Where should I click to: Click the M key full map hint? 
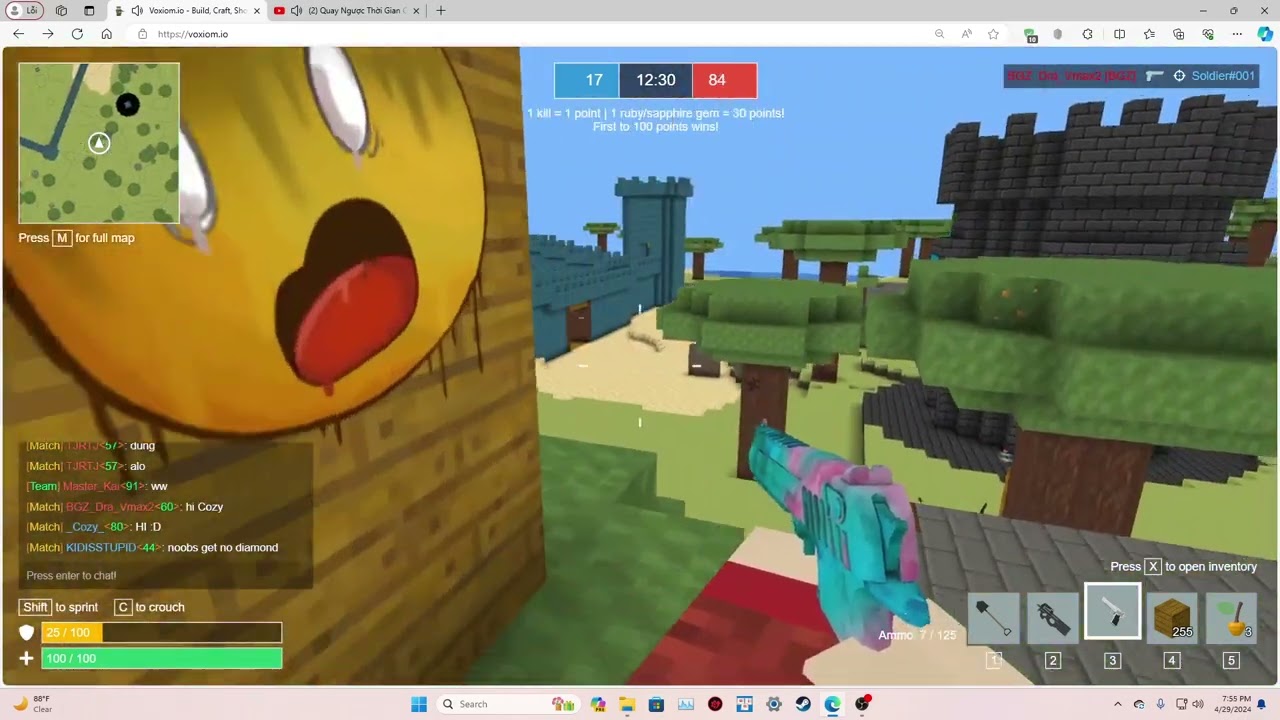click(x=62, y=238)
